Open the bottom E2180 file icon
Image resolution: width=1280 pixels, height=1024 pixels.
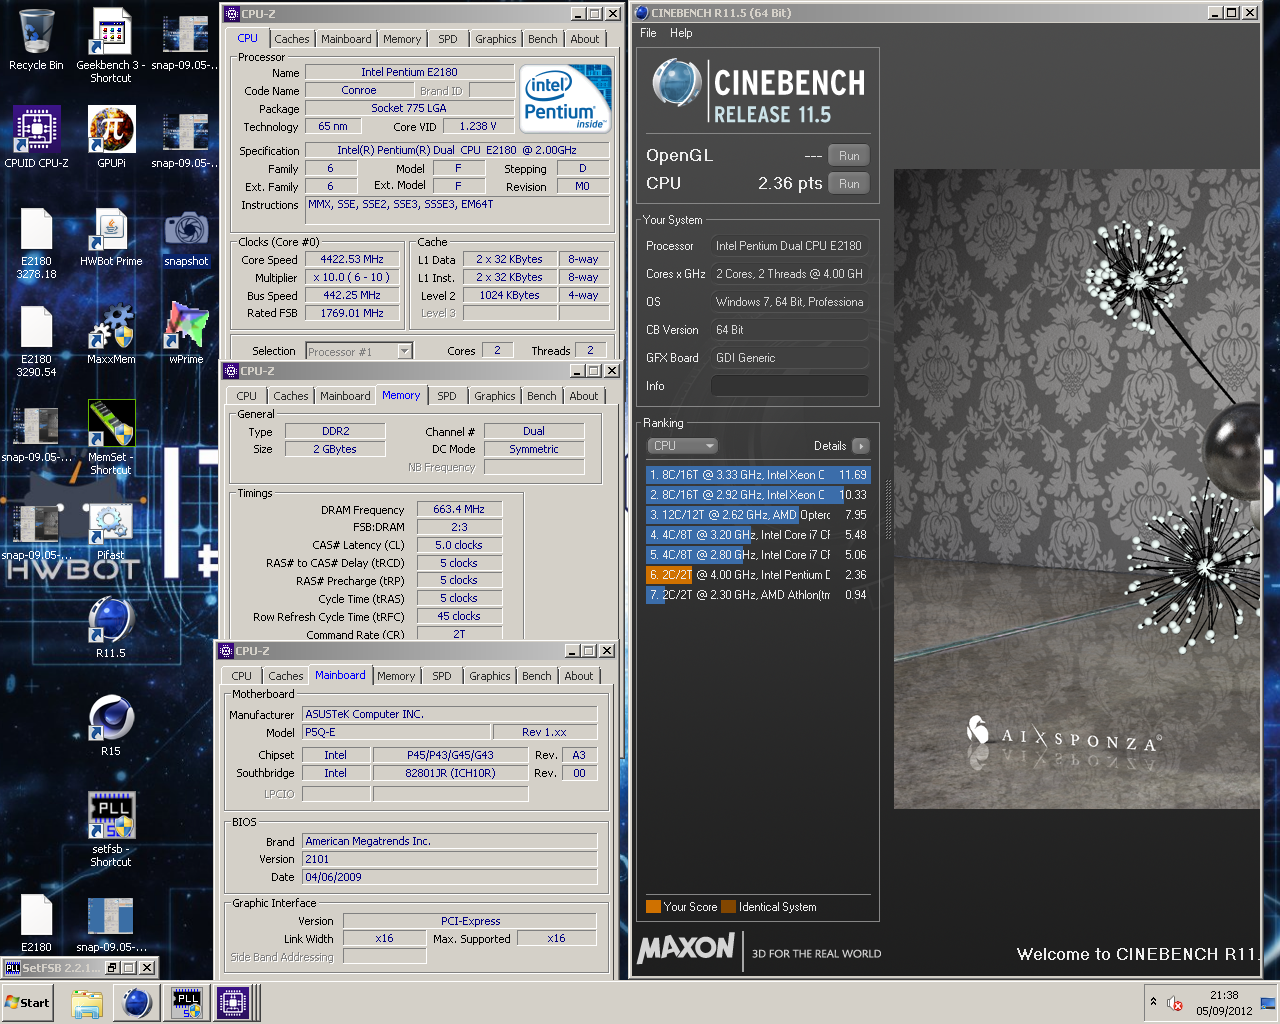click(x=36, y=923)
